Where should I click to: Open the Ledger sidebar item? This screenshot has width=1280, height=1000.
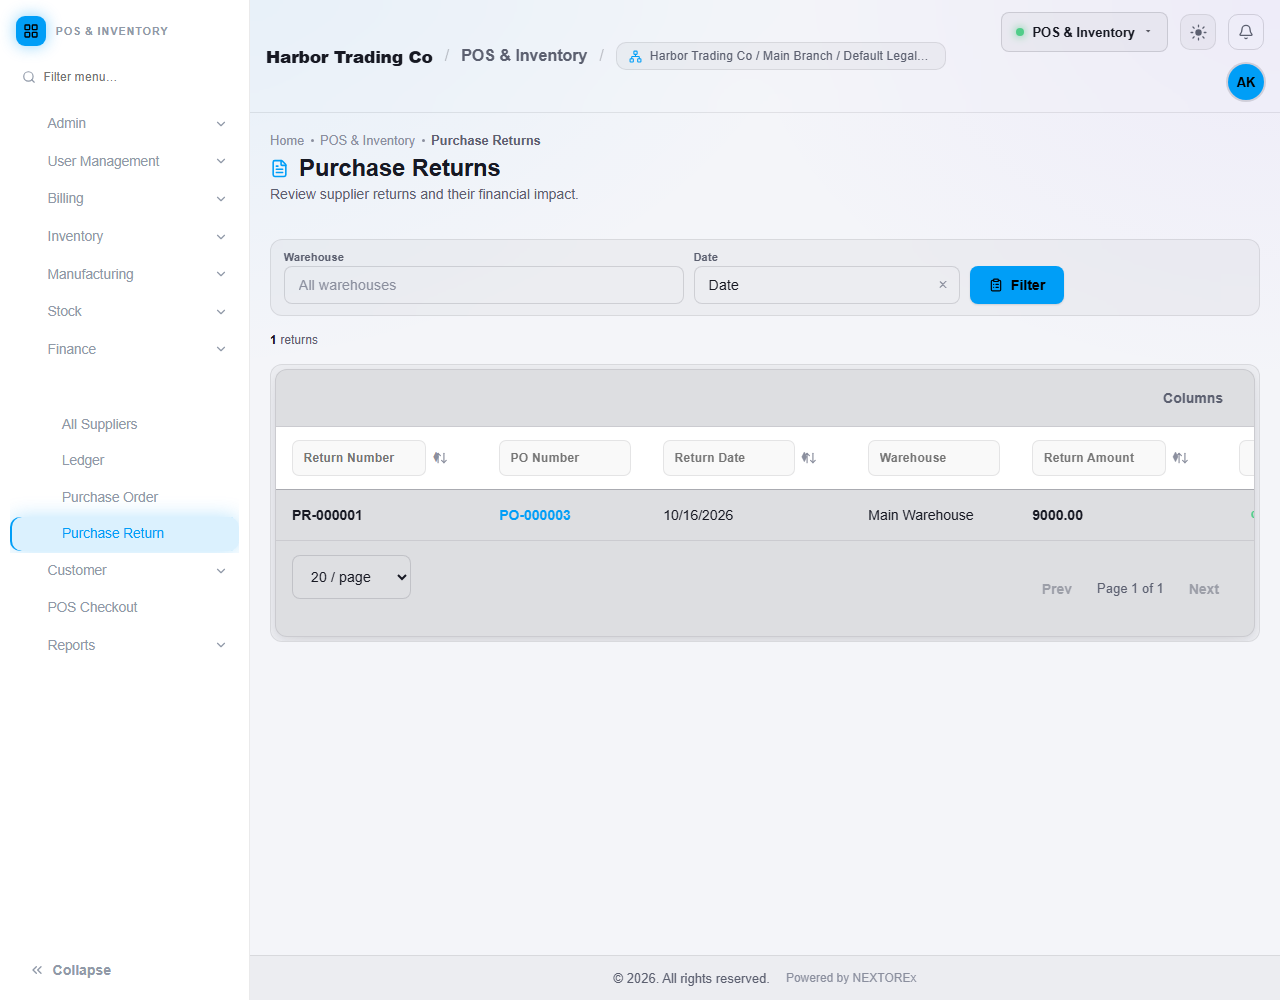83,460
